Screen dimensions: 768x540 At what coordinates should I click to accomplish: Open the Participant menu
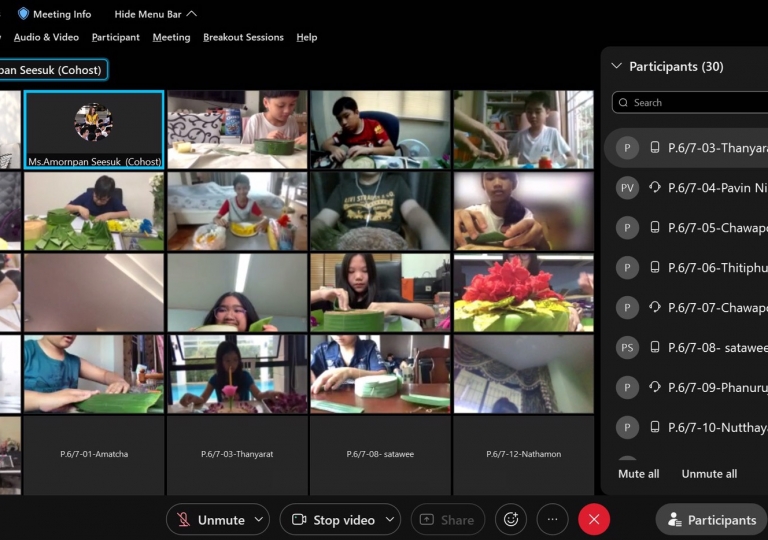click(x=116, y=37)
